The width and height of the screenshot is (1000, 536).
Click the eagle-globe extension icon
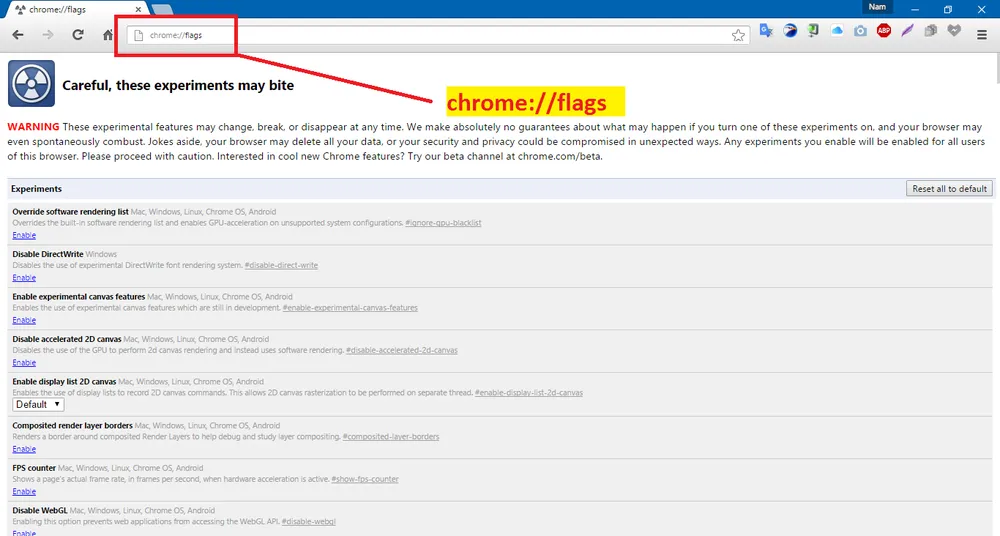790,31
